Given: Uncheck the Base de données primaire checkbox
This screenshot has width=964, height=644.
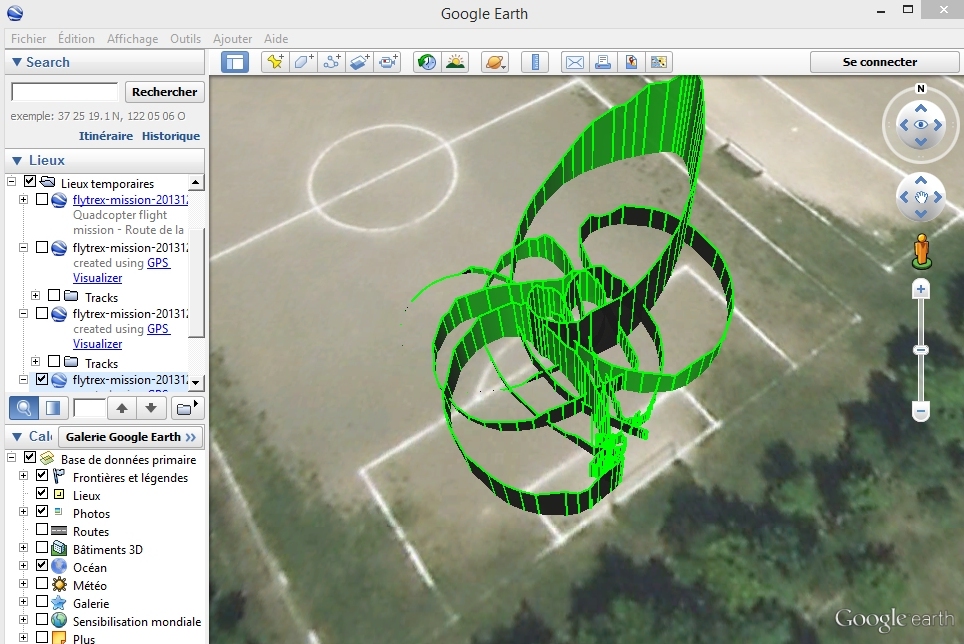Looking at the screenshot, I should pos(30,457).
